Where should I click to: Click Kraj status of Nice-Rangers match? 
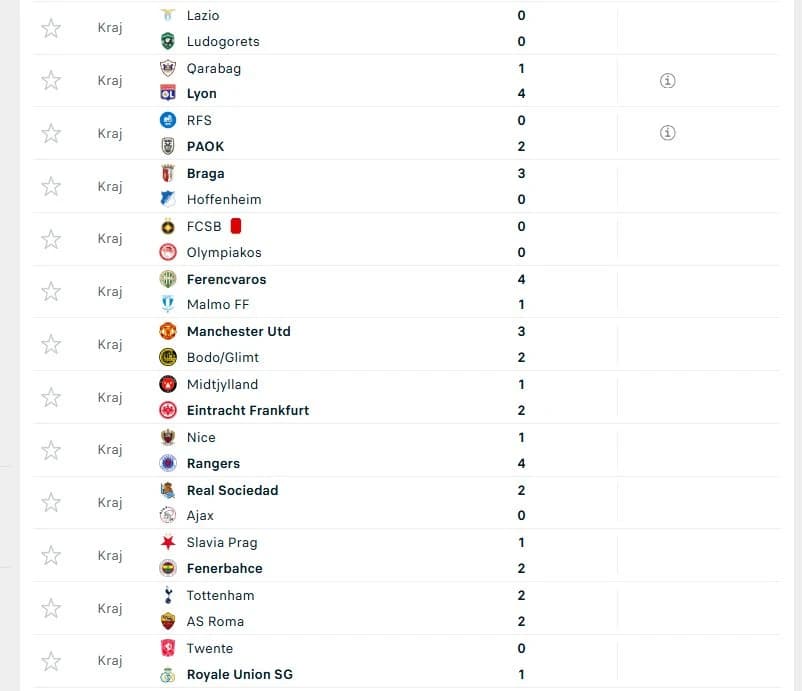click(x=110, y=450)
